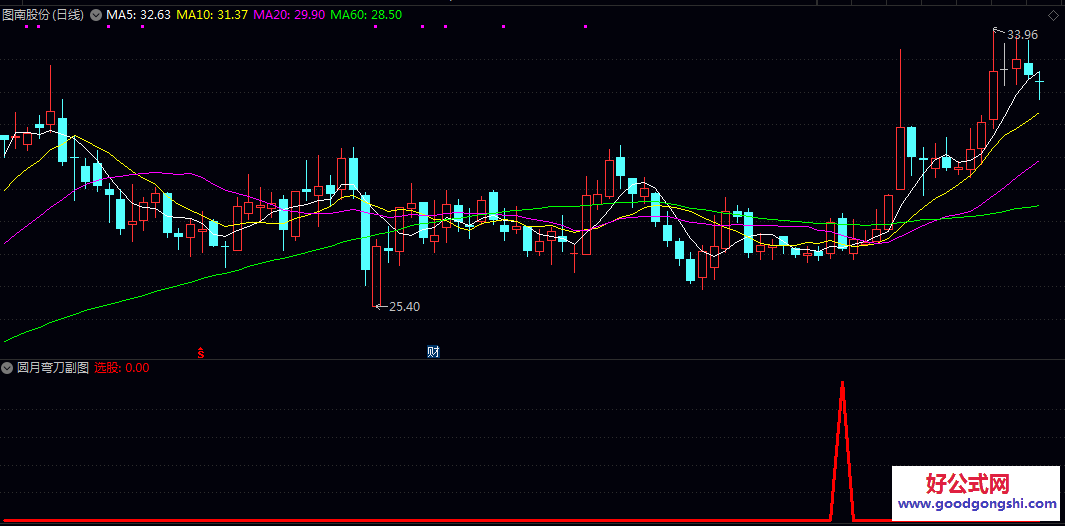Click the 选股: 0.00 value label
The width and height of the screenshot is (1065, 526).
[x=122, y=368]
